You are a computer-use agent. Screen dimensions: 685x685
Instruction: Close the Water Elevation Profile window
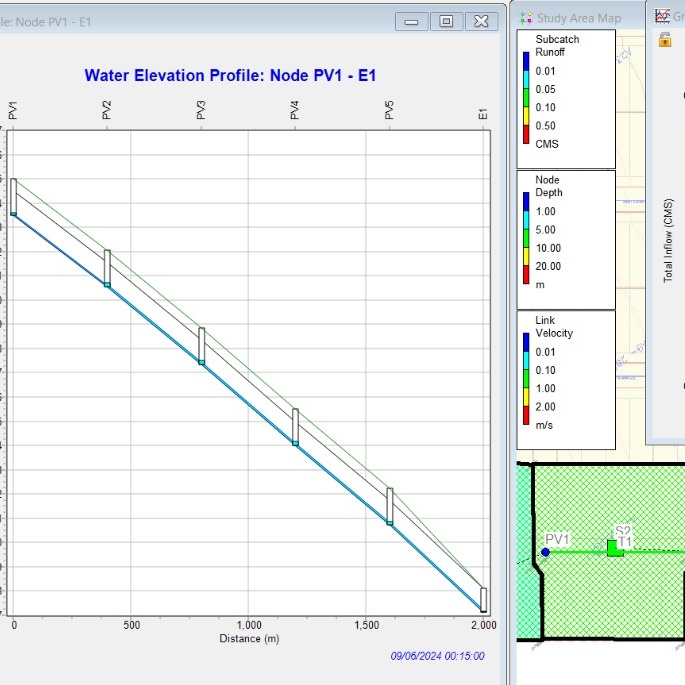click(x=481, y=21)
